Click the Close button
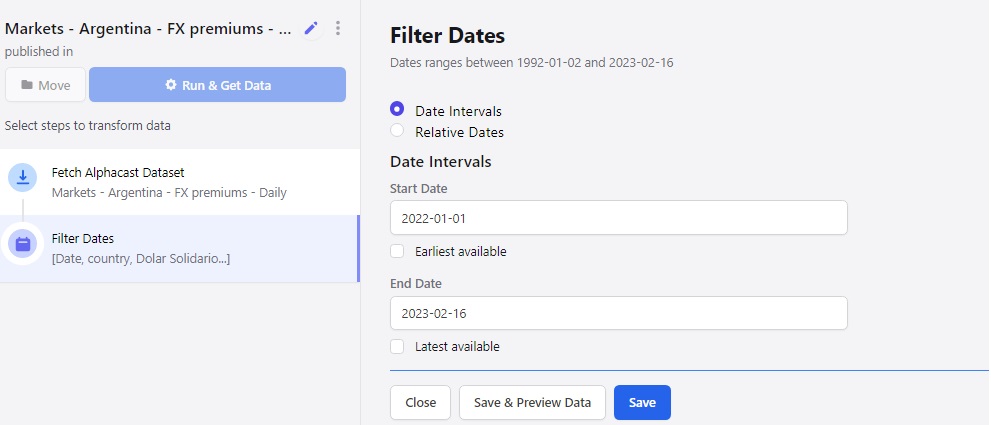 pyautogui.click(x=420, y=402)
